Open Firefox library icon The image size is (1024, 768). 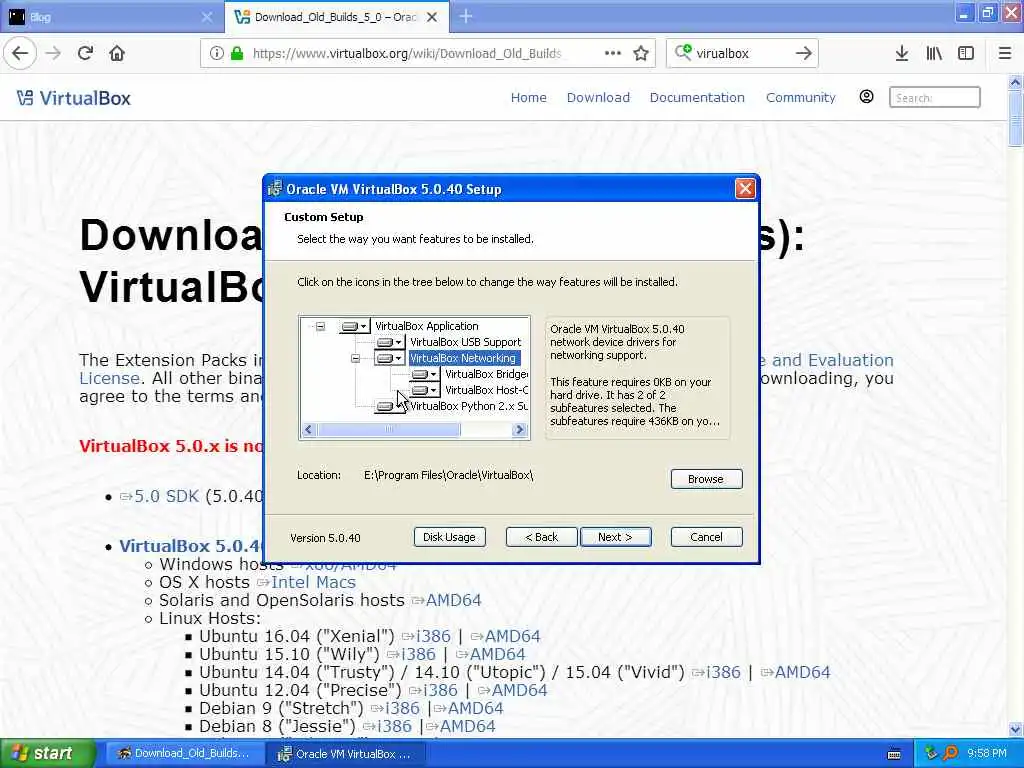[934, 54]
